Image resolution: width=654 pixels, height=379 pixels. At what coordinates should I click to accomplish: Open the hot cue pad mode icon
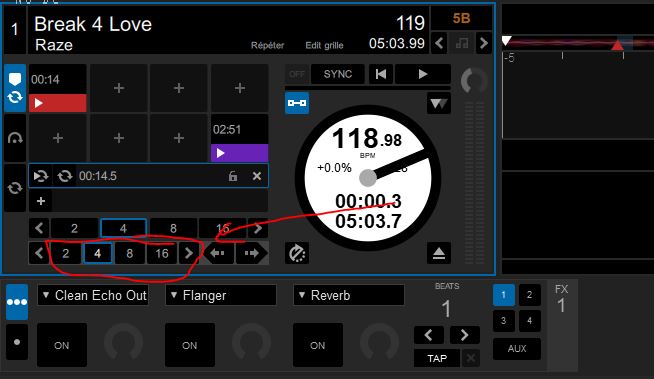15,88
